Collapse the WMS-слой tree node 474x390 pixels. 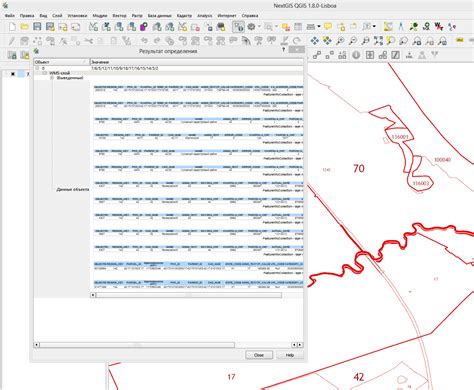44,73
